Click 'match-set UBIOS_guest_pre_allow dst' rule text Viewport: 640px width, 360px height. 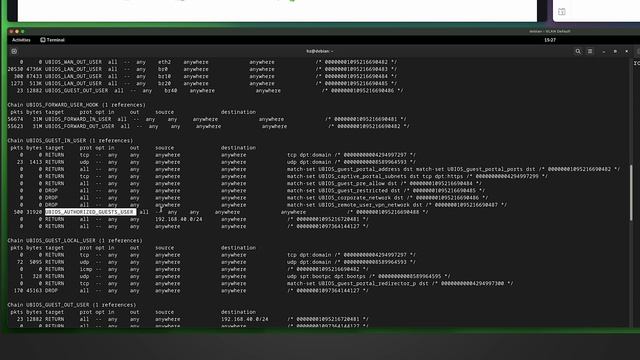coord(342,184)
